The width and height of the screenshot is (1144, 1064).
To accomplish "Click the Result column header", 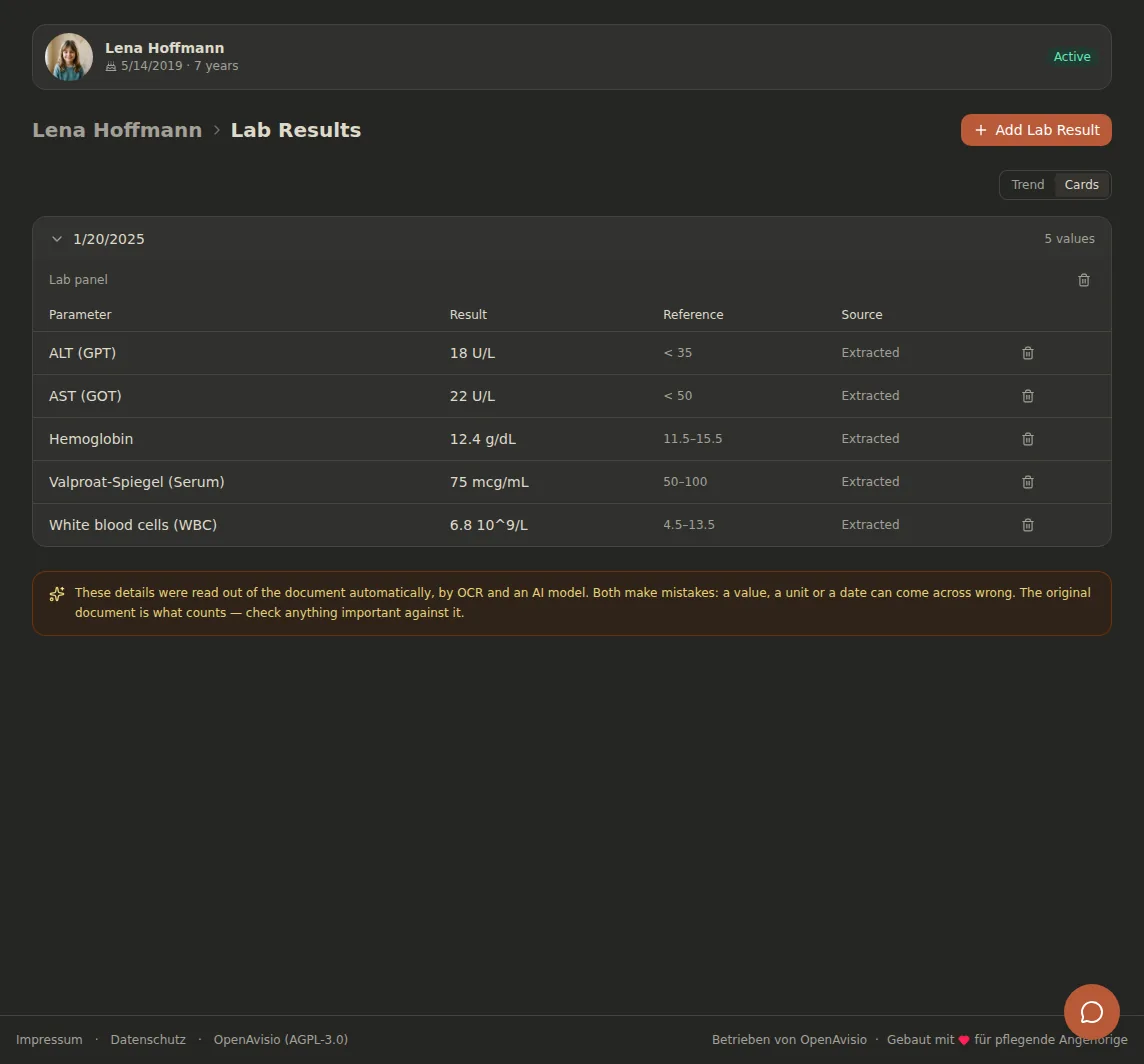I will [x=468, y=315].
